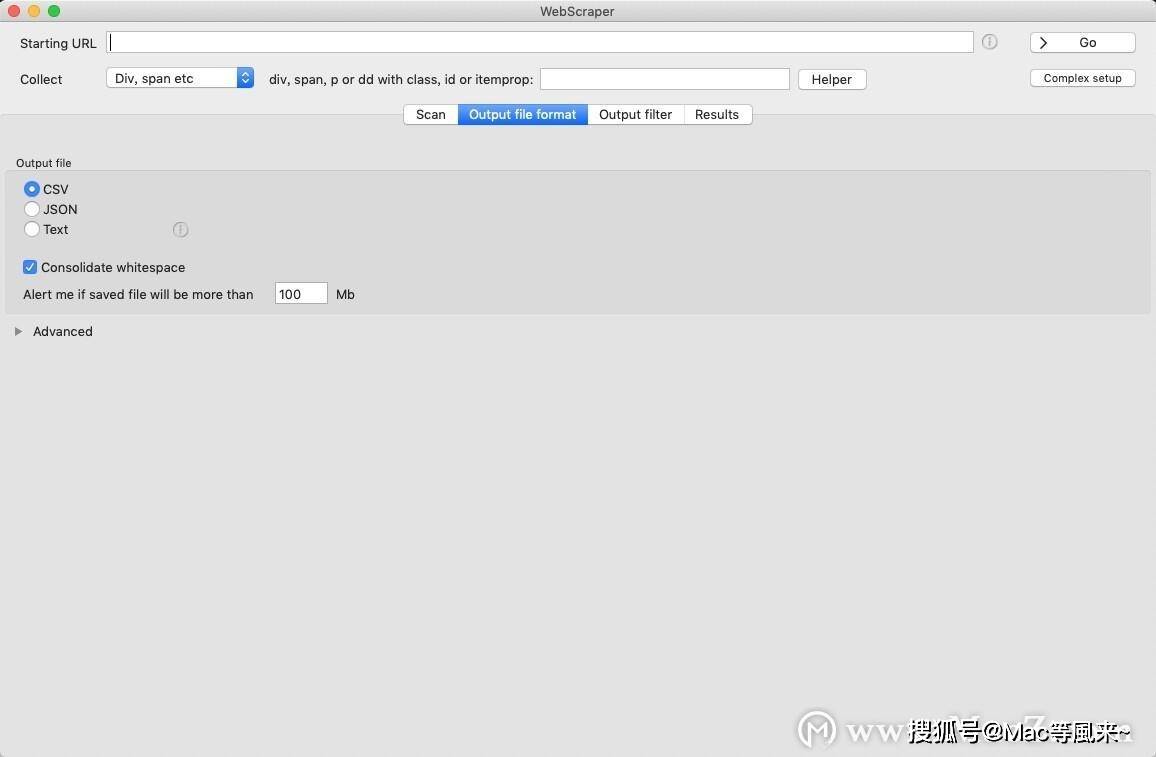The height and width of the screenshot is (757, 1156).
Task: Select the Text output format
Action: 32,229
